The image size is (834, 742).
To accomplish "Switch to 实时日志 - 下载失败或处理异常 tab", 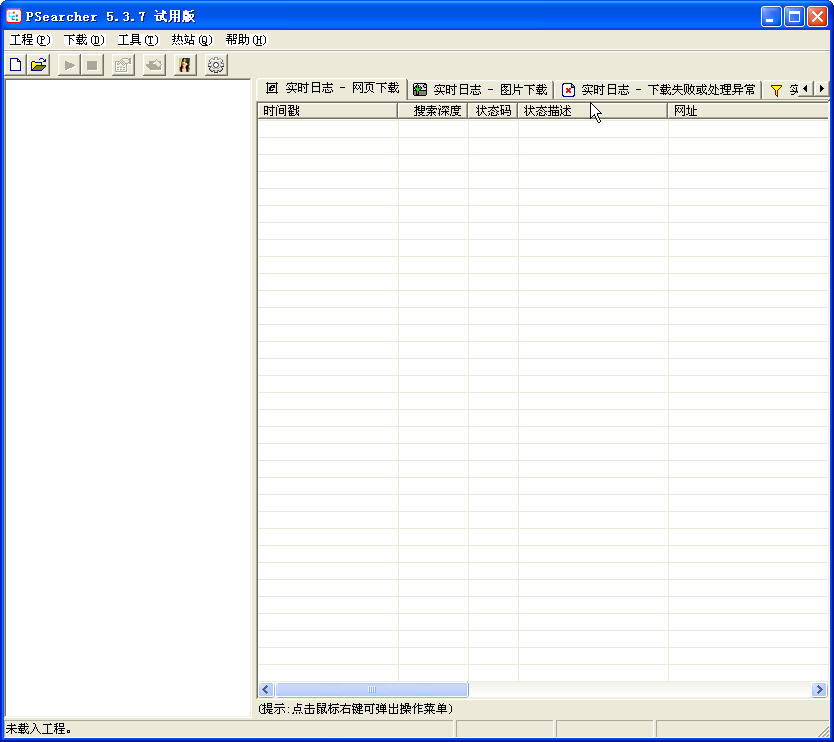I will [658, 90].
